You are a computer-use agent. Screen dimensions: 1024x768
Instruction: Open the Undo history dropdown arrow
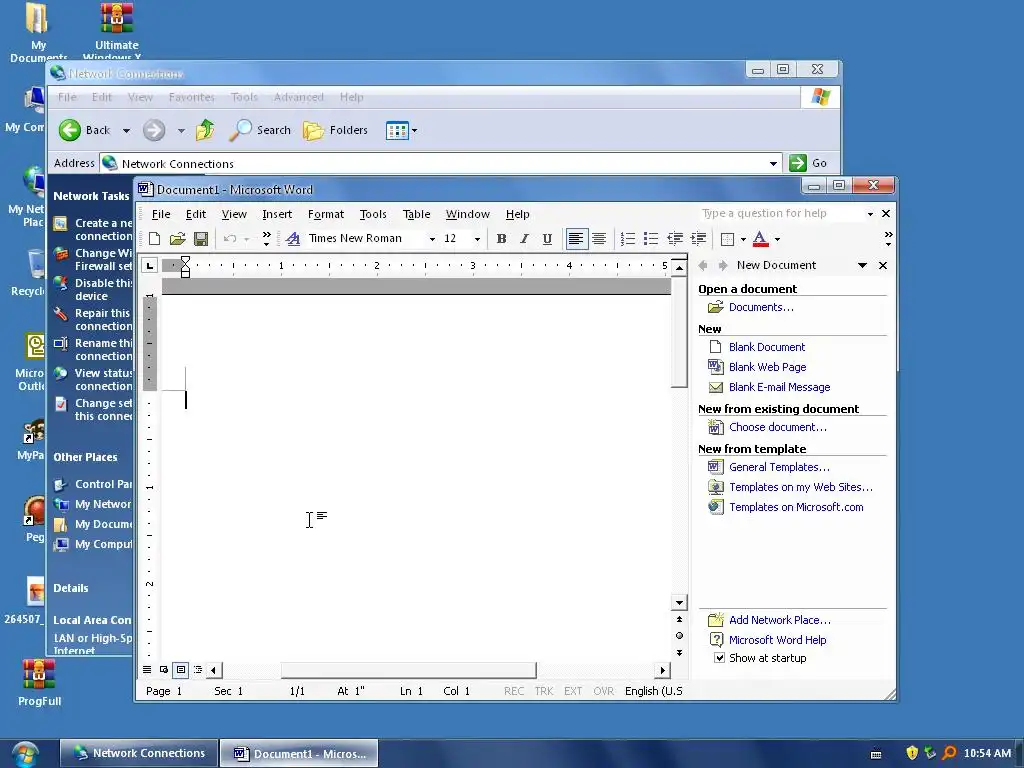point(246,240)
